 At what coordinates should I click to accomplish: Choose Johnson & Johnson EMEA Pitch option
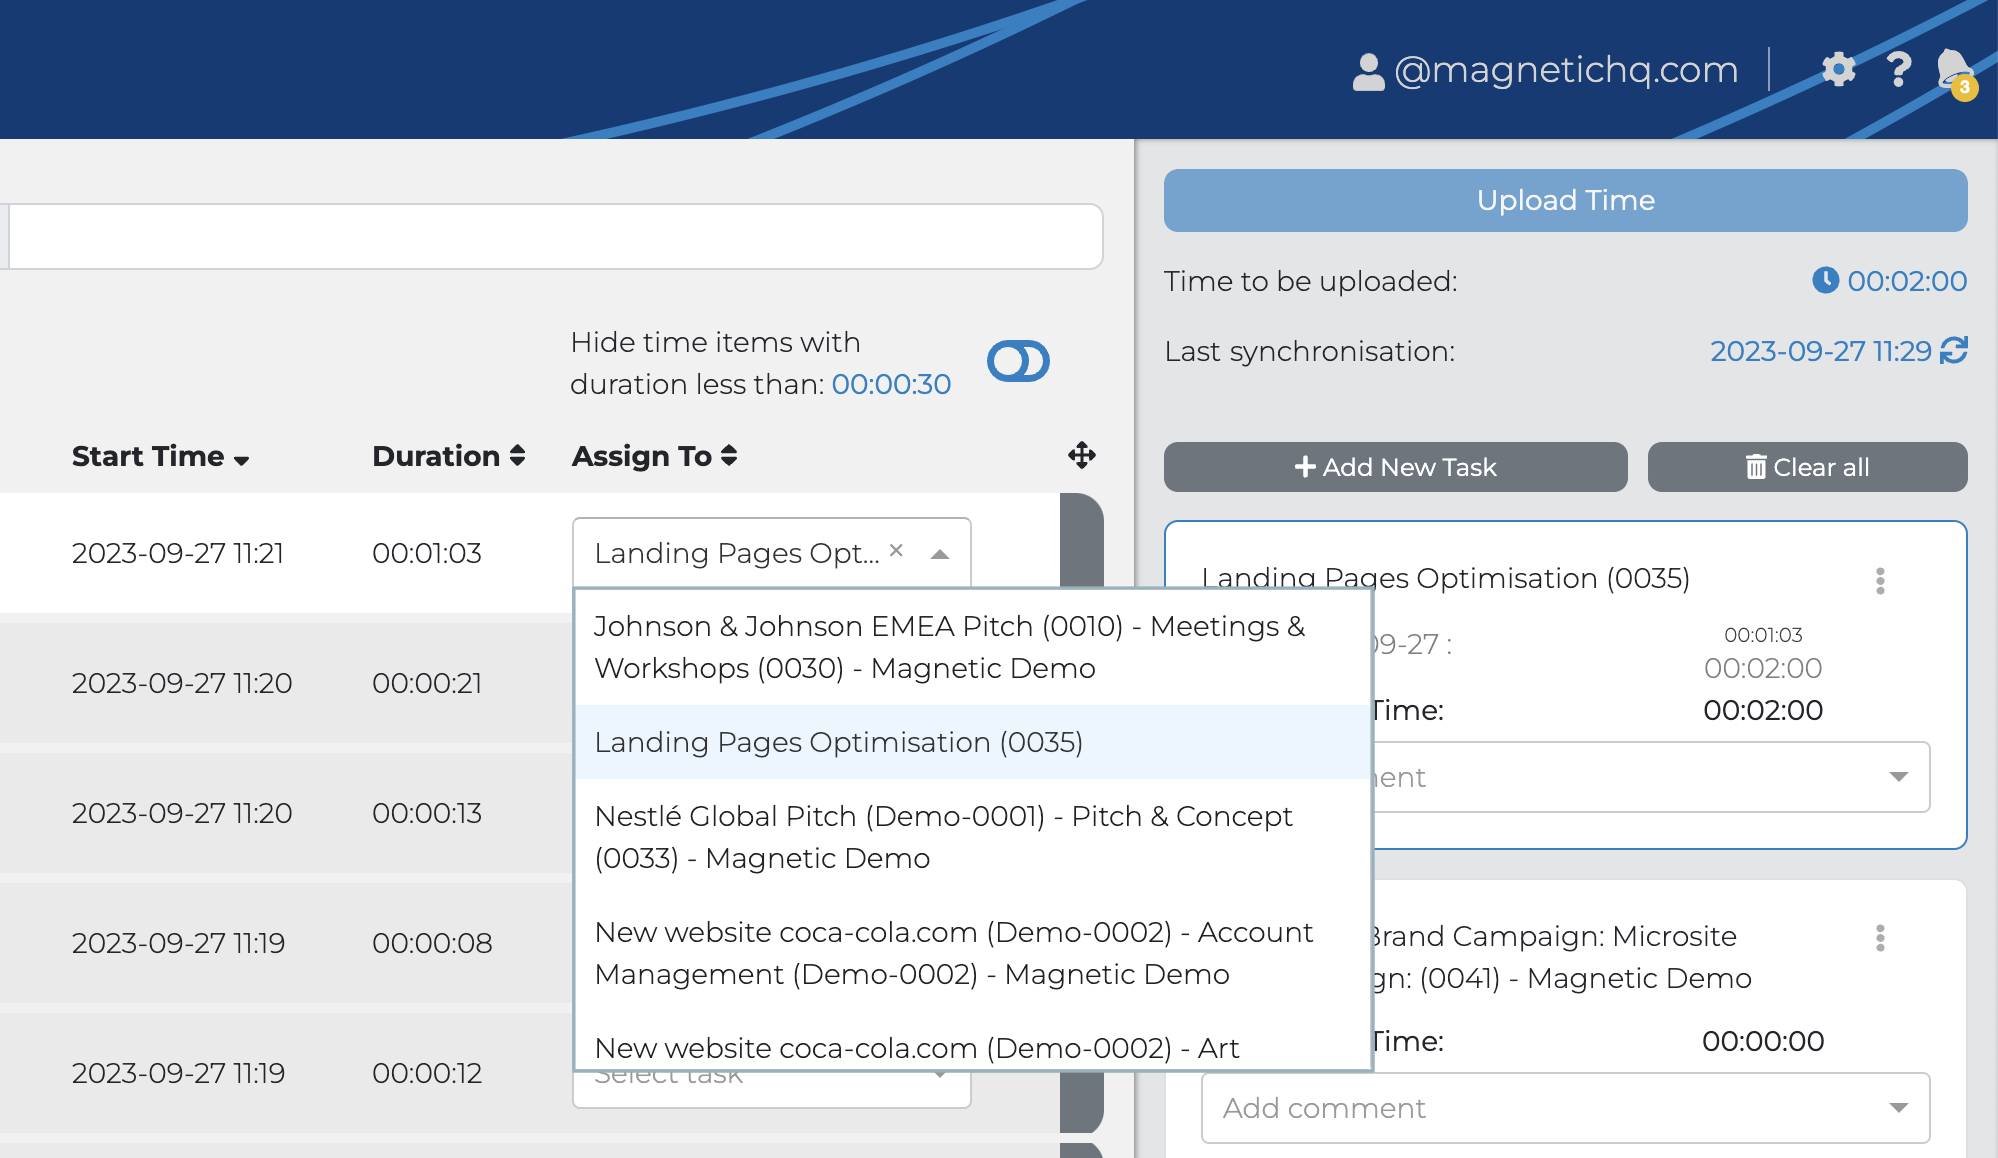point(949,647)
